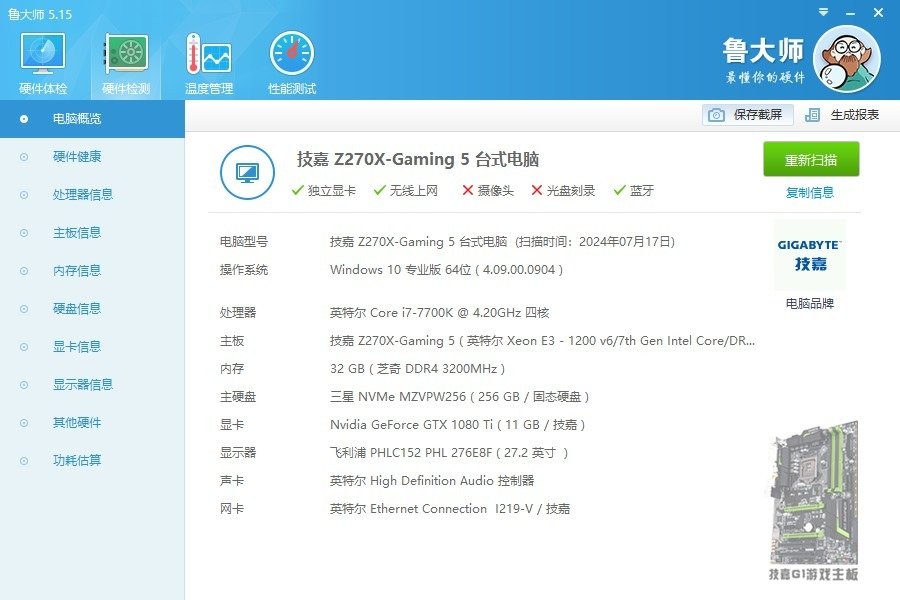The width and height of the screenshot is (900, 600).
Task: Click the green check next to 蓝牙
Action: 619,190
